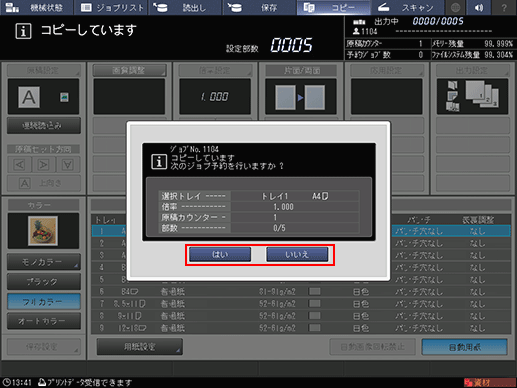Select the 上向き orientation button
This screenshot has width=517, height=388.
(44, 183)
